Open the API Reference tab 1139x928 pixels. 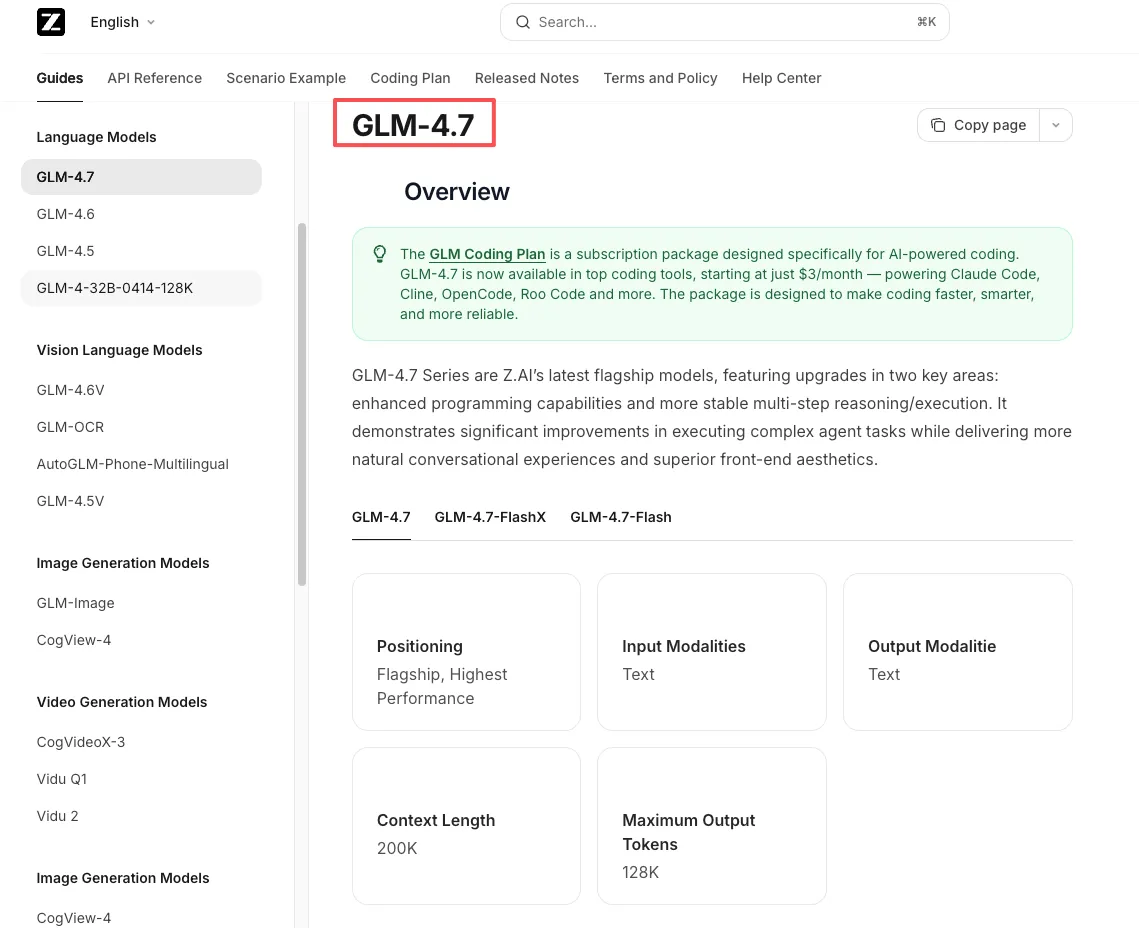[154, 78]
